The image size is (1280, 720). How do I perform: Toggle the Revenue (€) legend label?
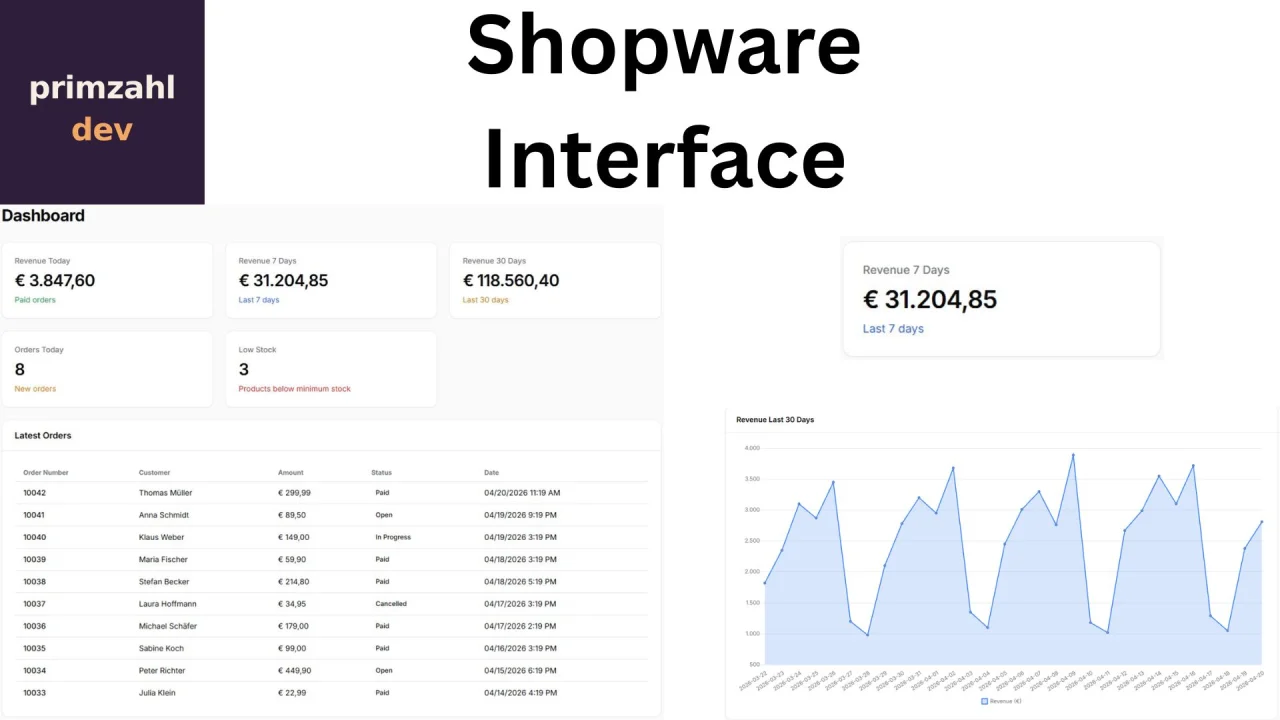(1005, 702)
